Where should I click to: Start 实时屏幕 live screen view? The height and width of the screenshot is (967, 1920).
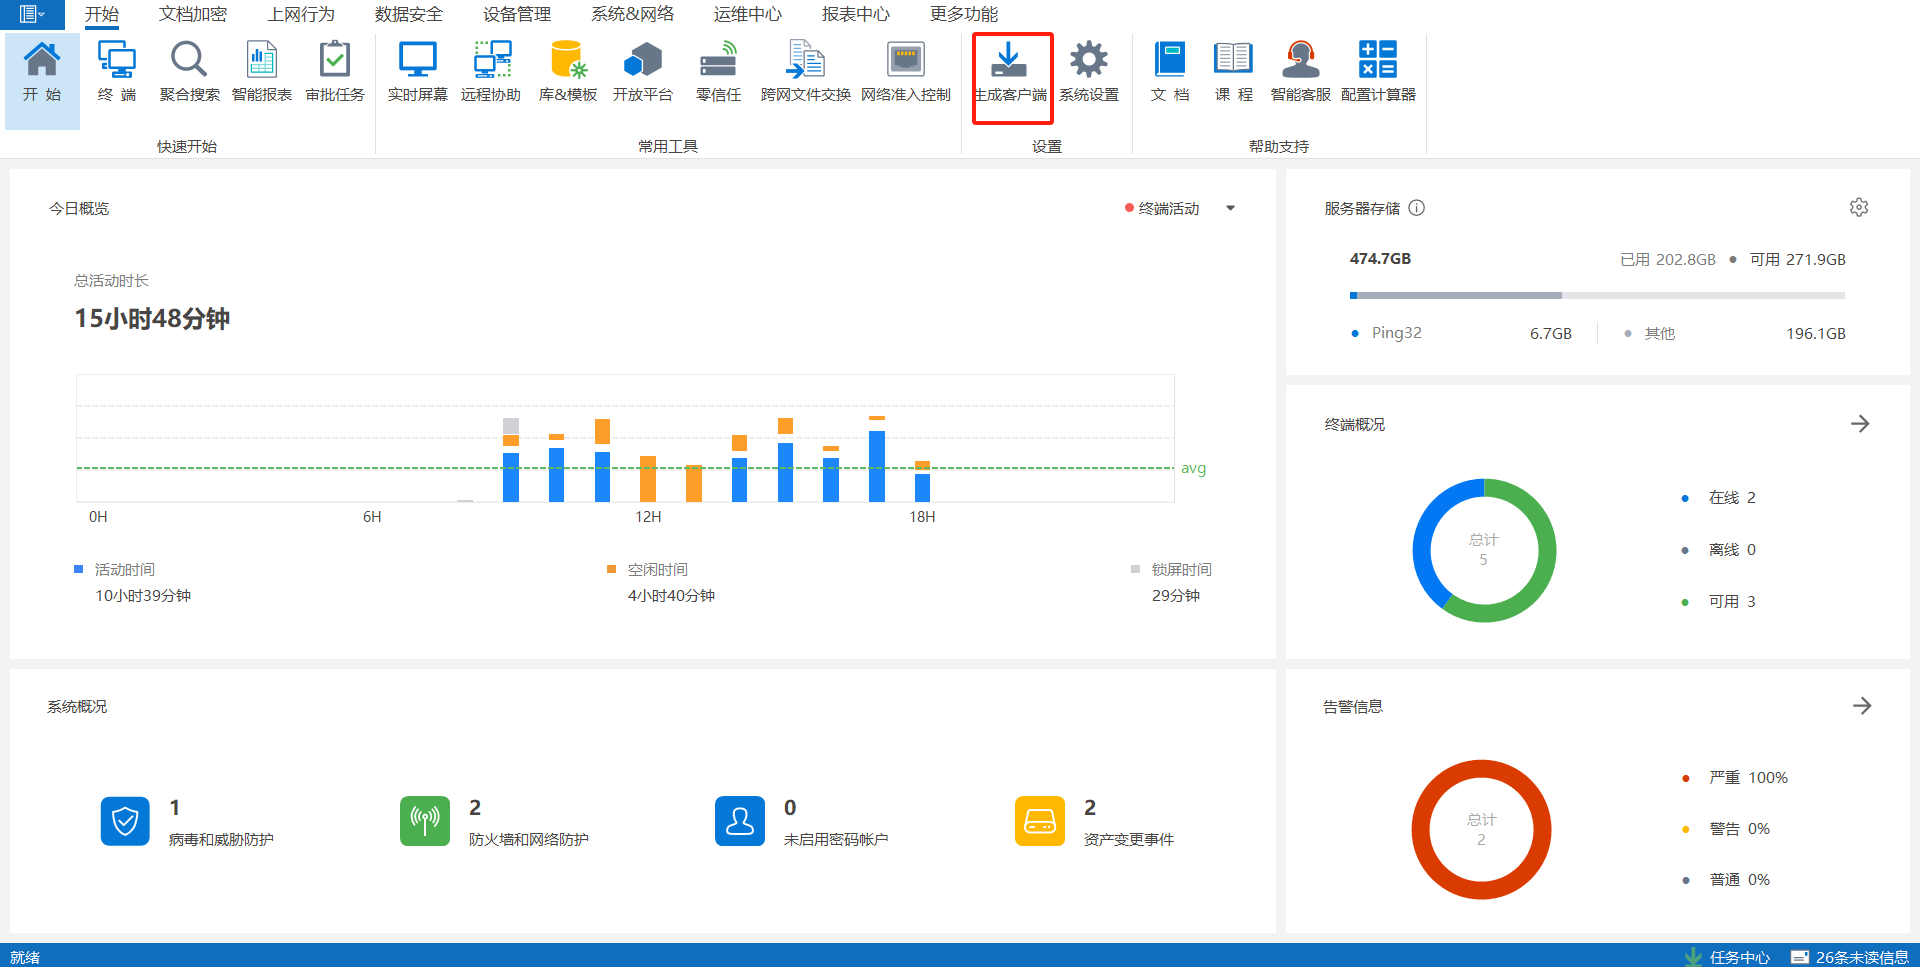click(x=418, y=72)
